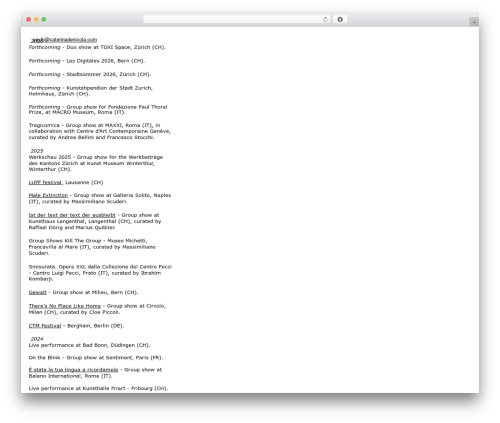Open the CTM Festival link
The height and width of the screenshot is (423, 500).
45,326
